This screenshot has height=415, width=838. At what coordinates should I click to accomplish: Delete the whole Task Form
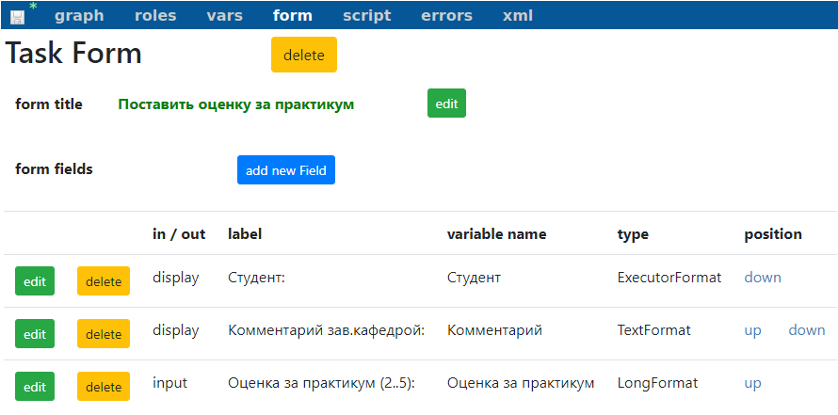(x=304, y=54)
